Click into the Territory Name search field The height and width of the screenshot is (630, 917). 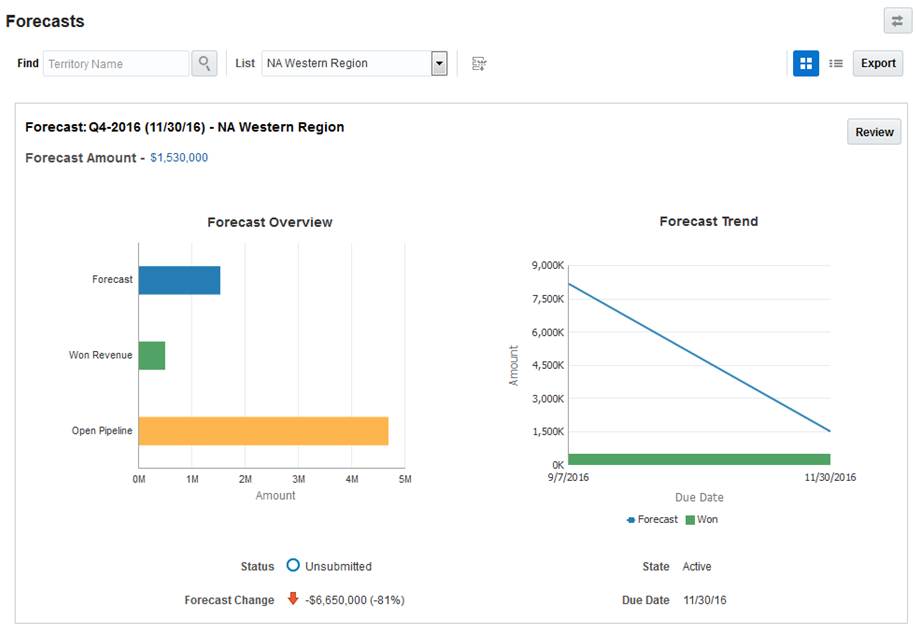click(x=115, y=64)
